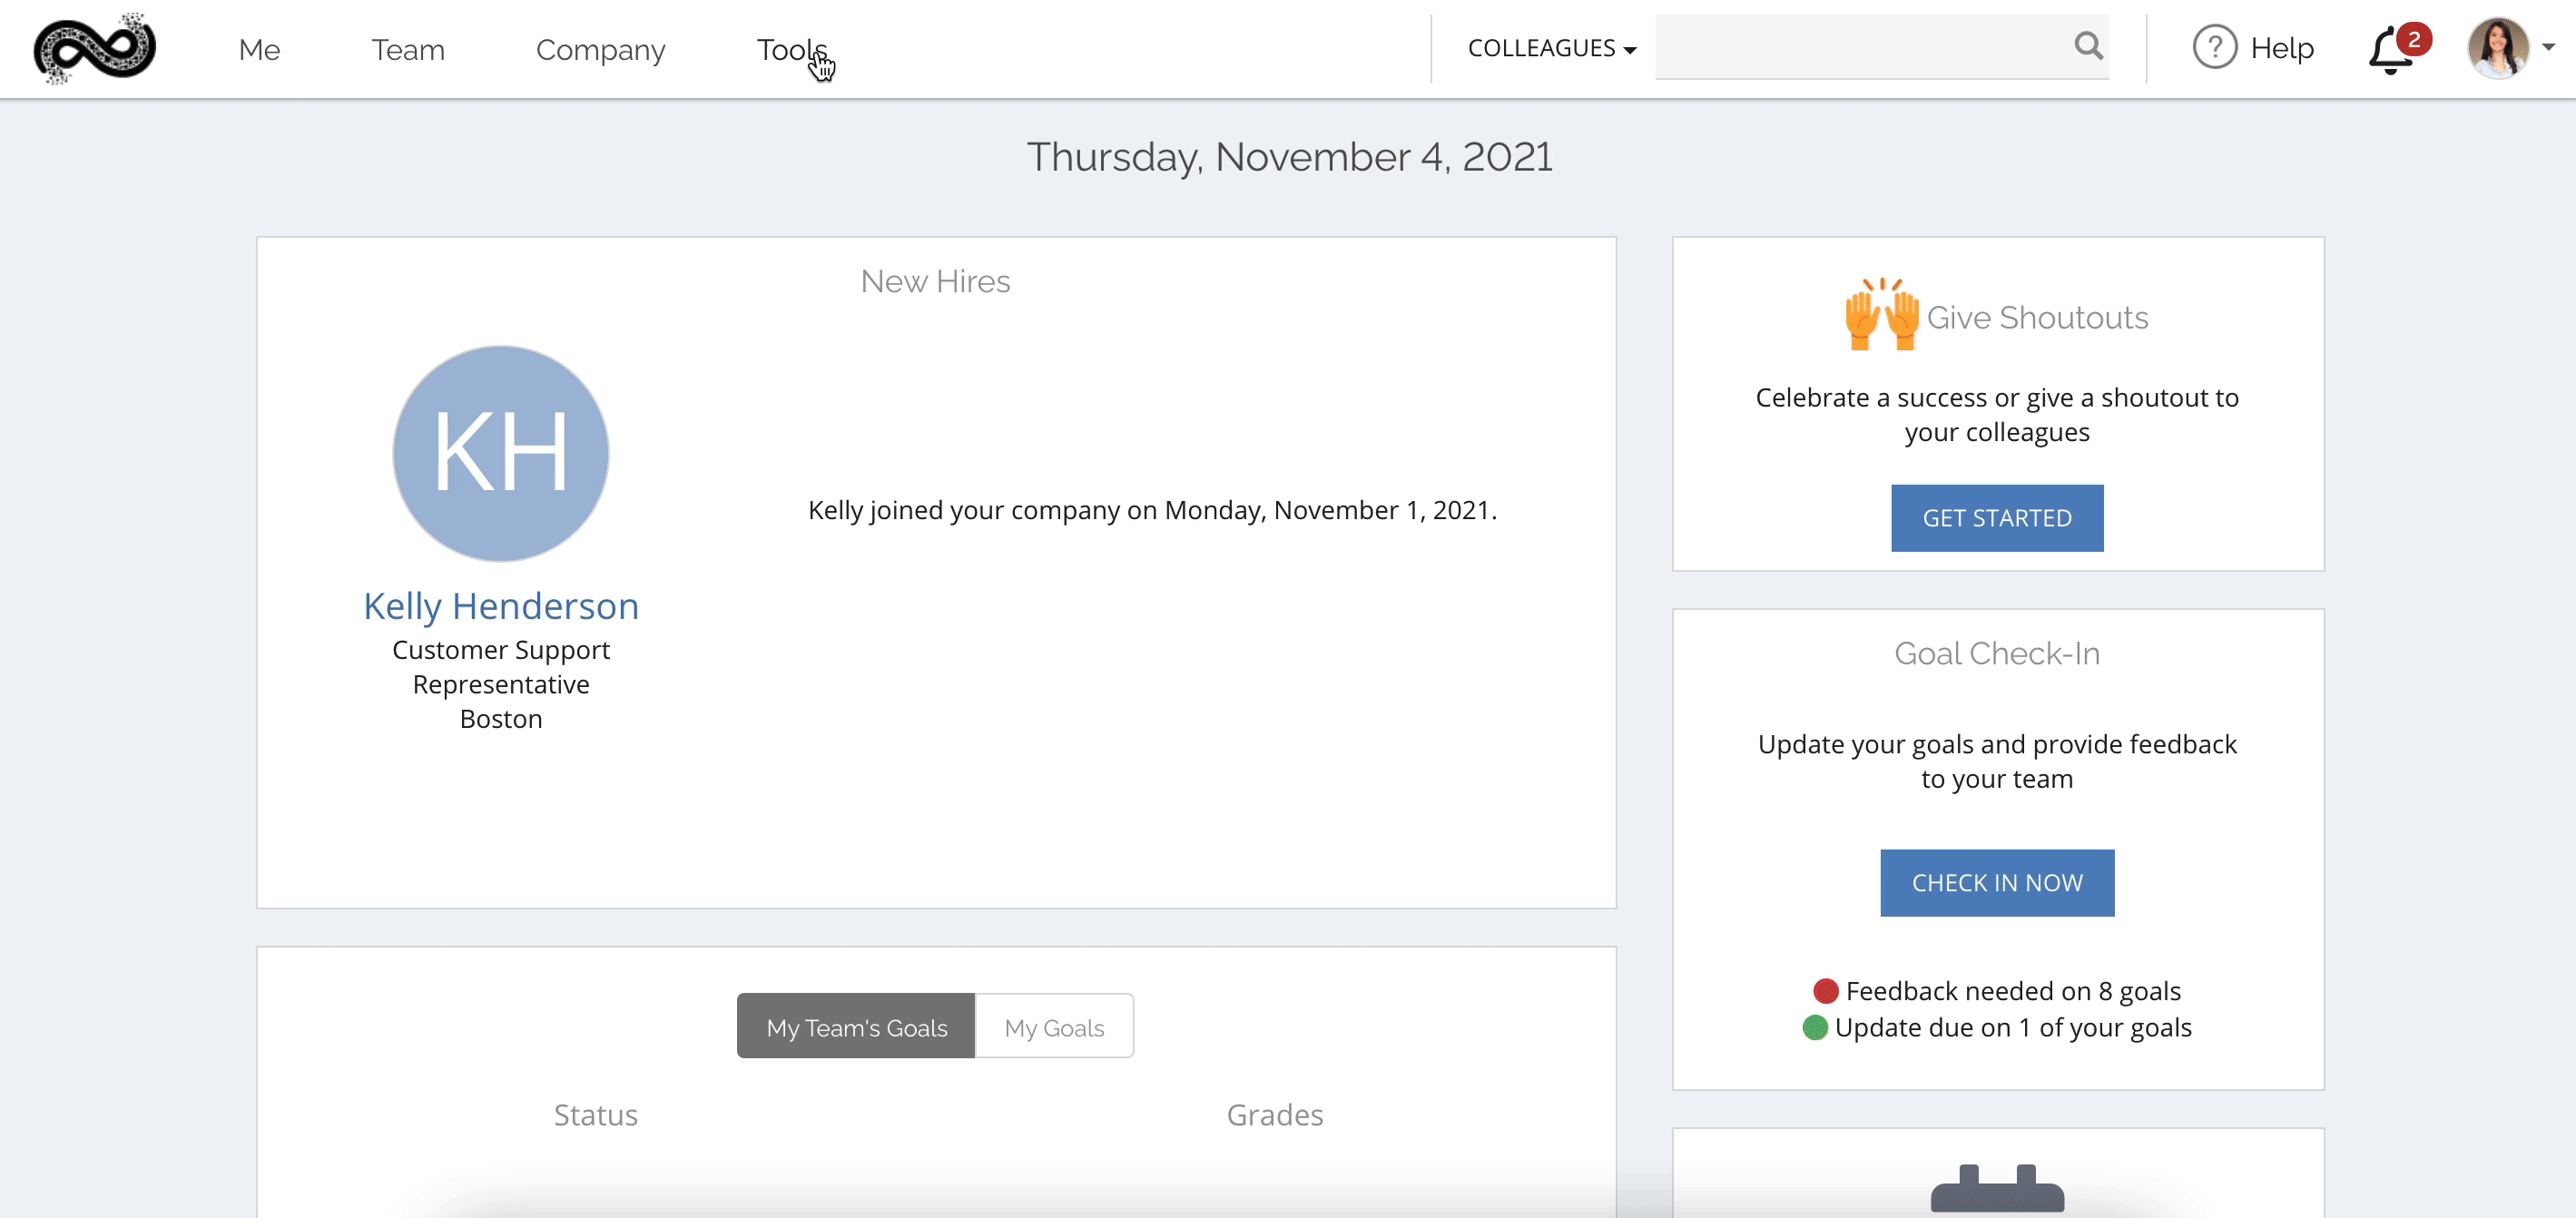The image size is (2576, 1218).
Task: Click the infinity logo home icon
Action: tap(94, 49)
